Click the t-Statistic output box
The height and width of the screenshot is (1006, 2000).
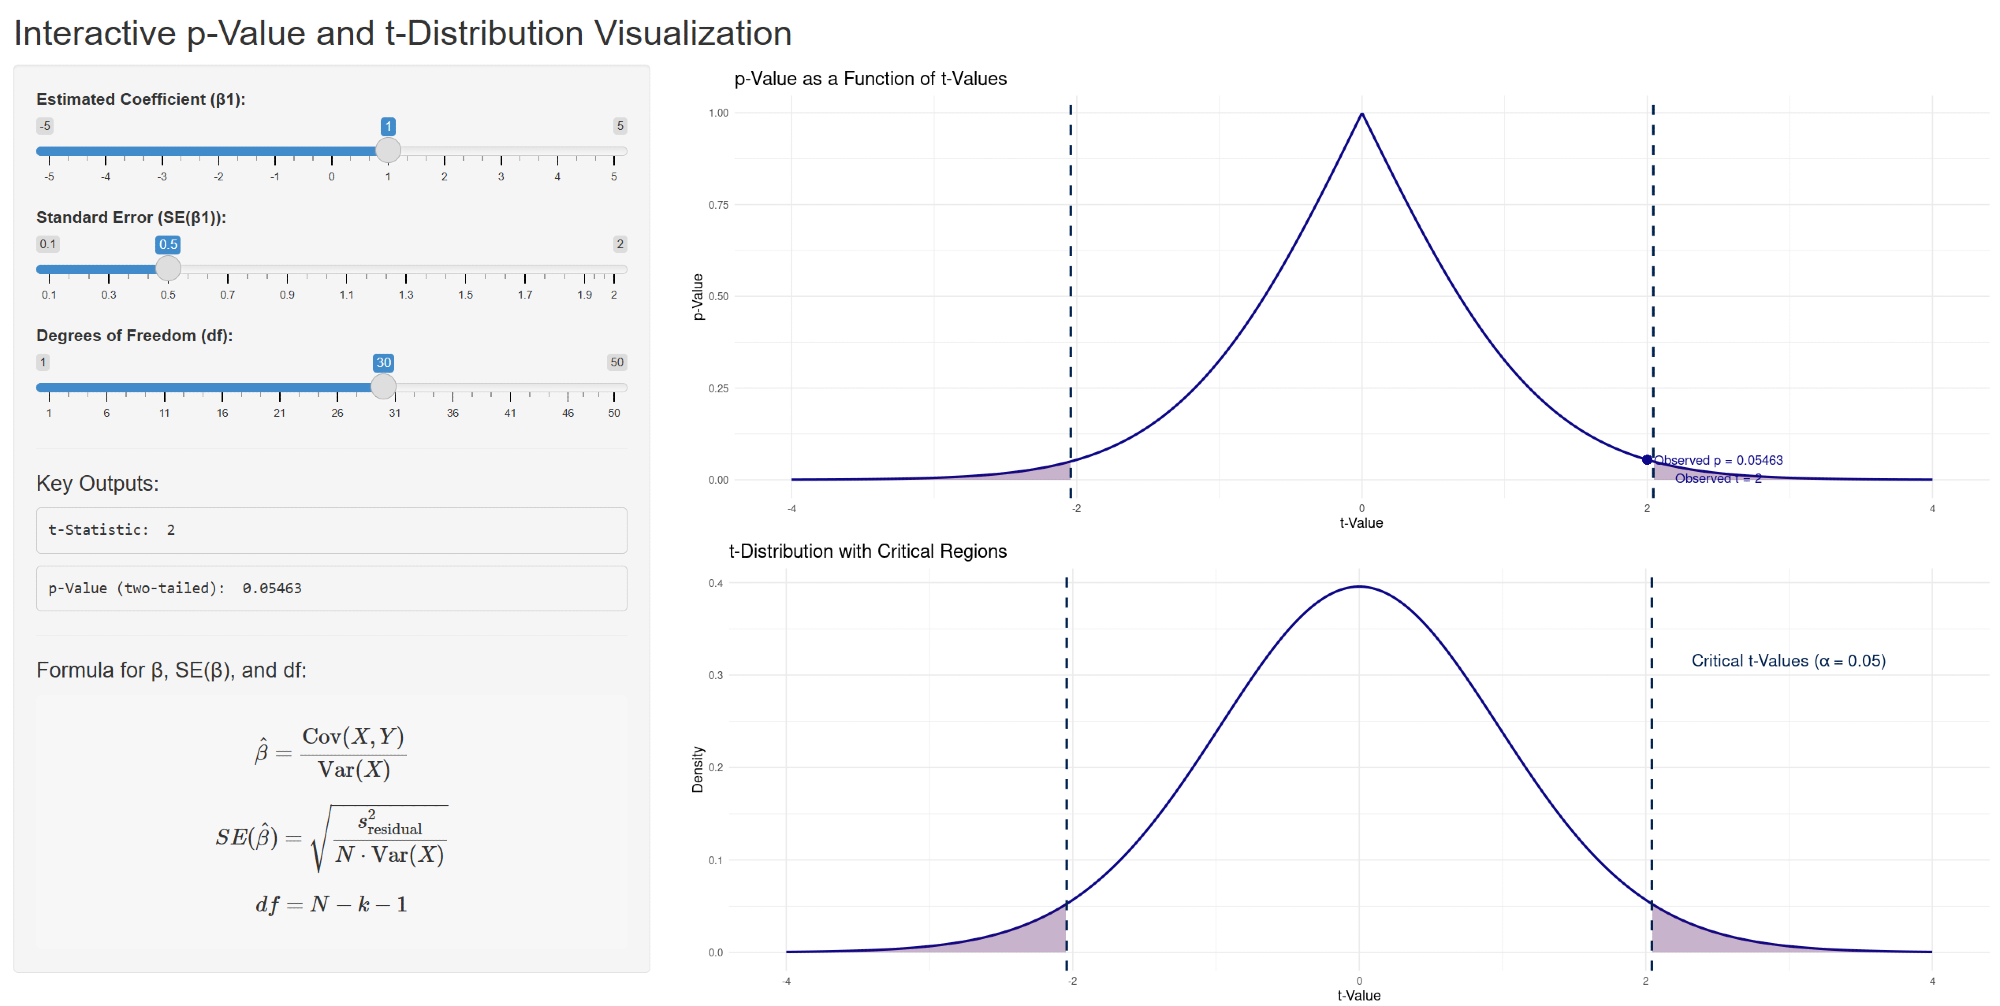click(x=331, y=530)
